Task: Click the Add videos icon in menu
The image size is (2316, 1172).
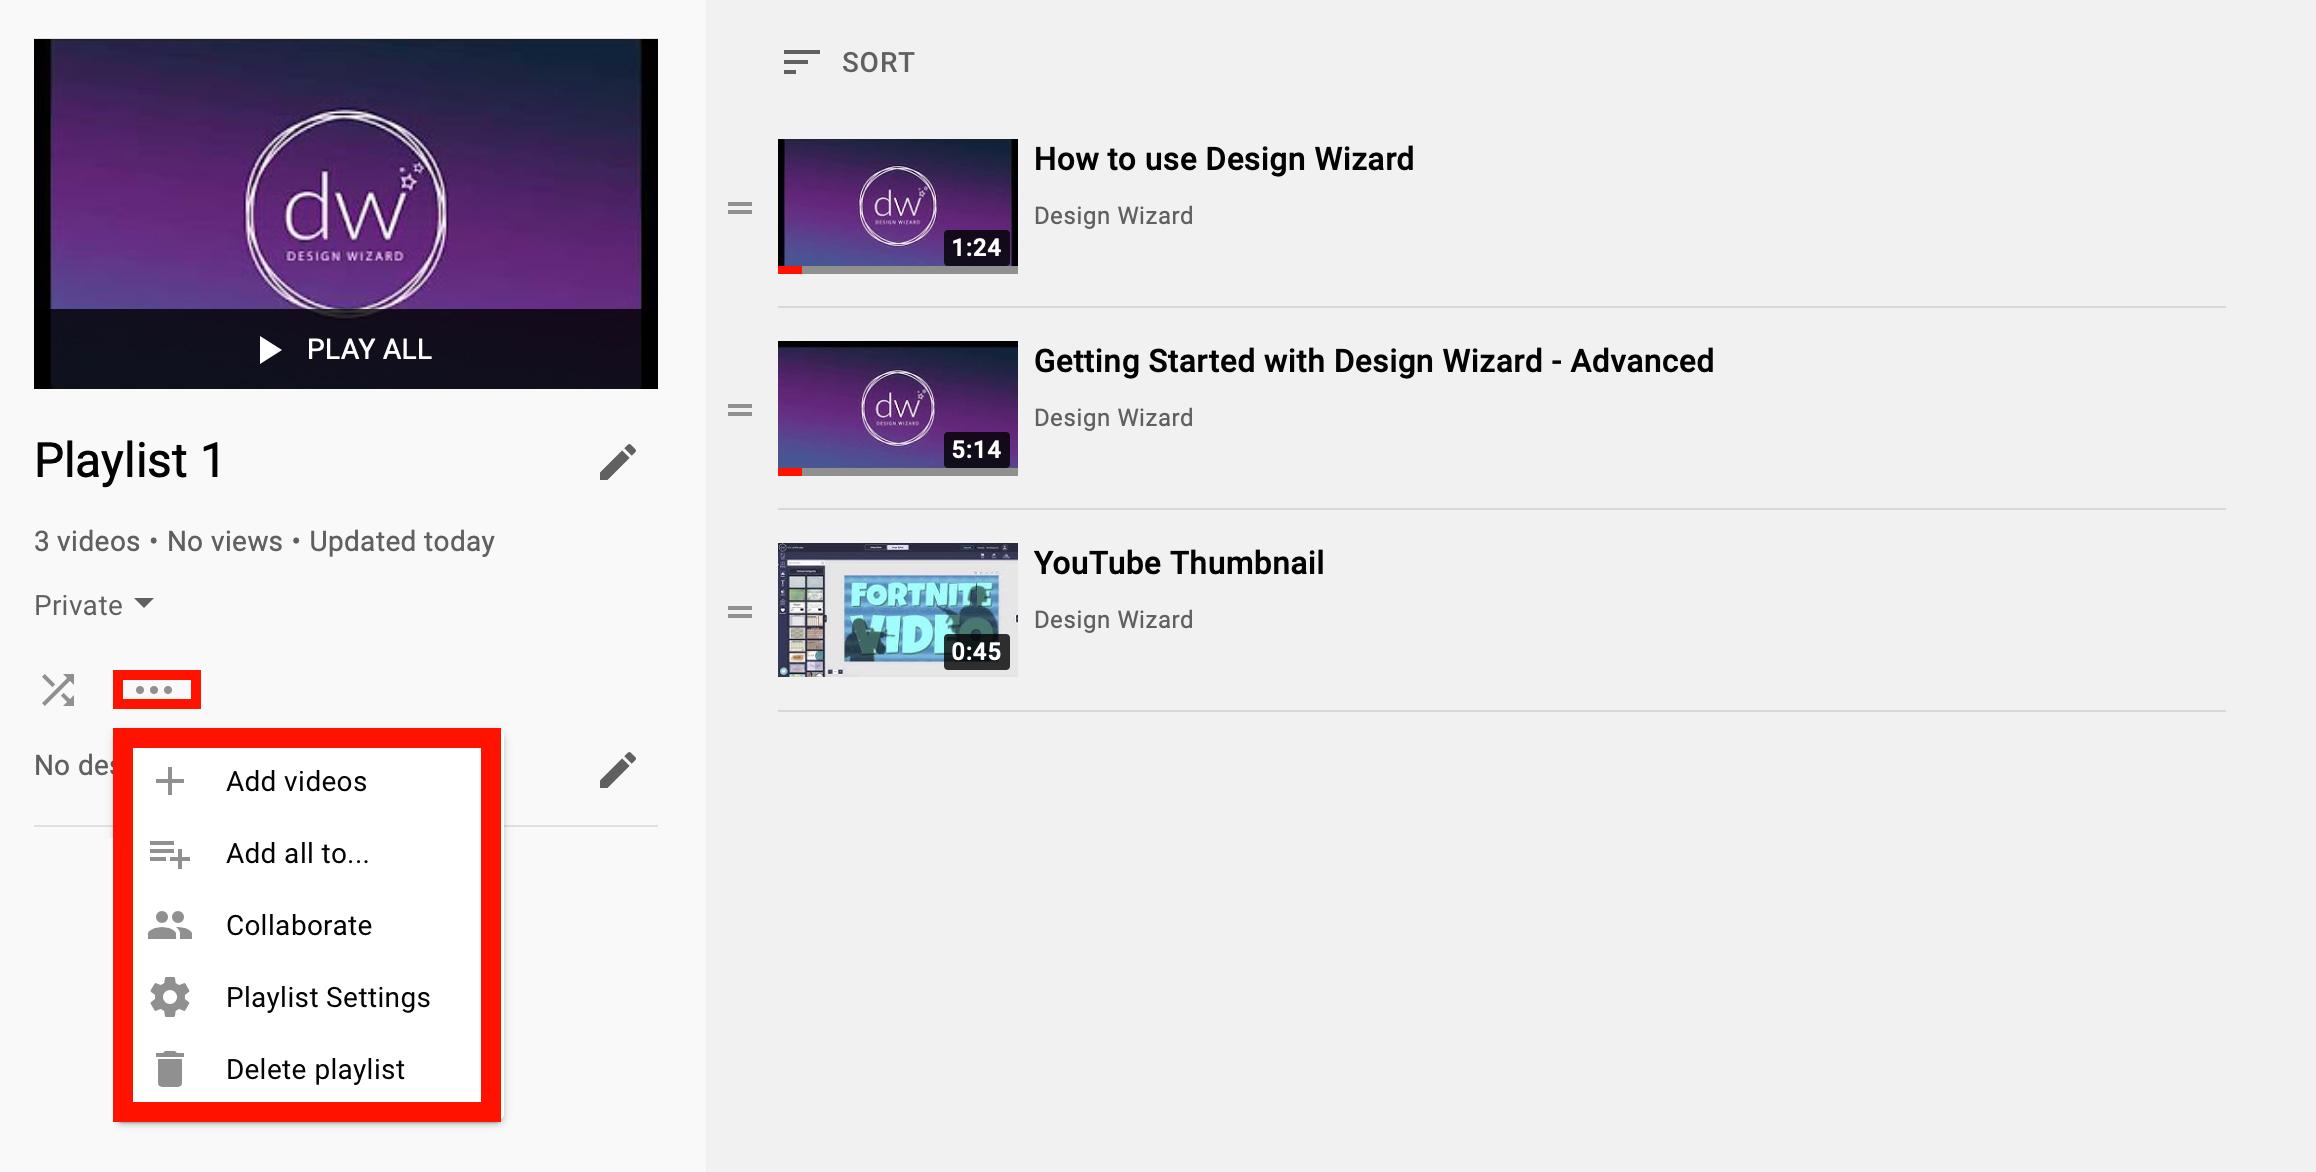Action: tap(169, 779)
